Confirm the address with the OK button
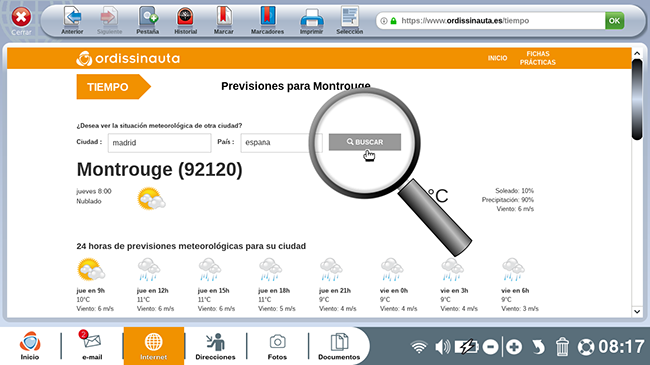The image size is (650, 365). coord(614,21)
